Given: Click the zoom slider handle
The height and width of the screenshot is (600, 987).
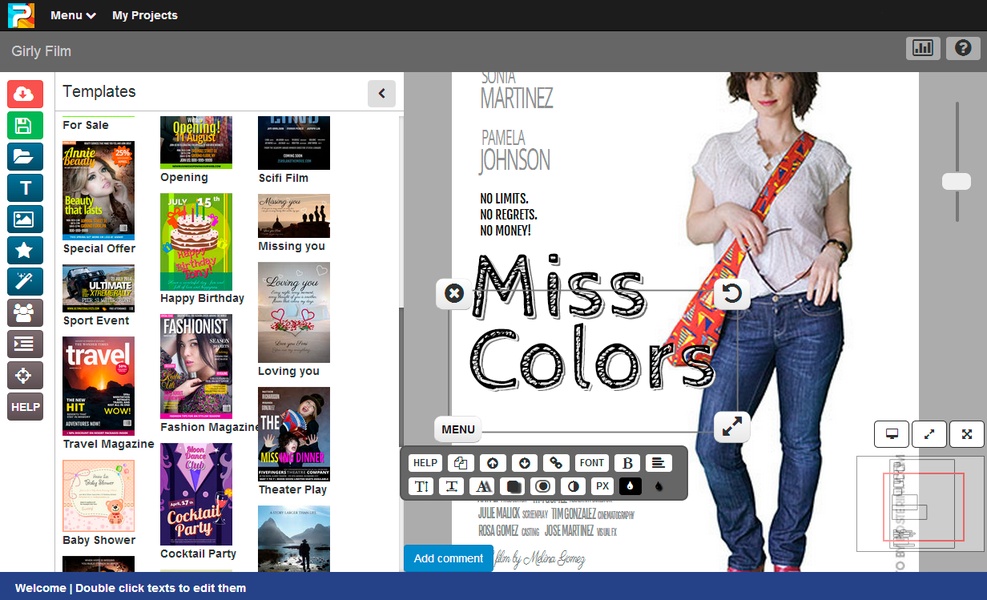Looking at the screenshot, I should 956,181.
